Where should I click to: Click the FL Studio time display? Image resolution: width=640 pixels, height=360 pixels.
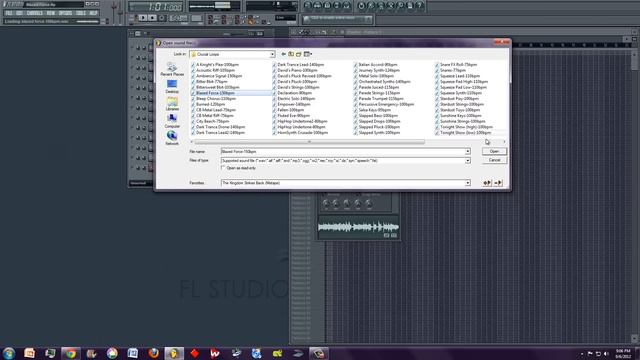156,7
